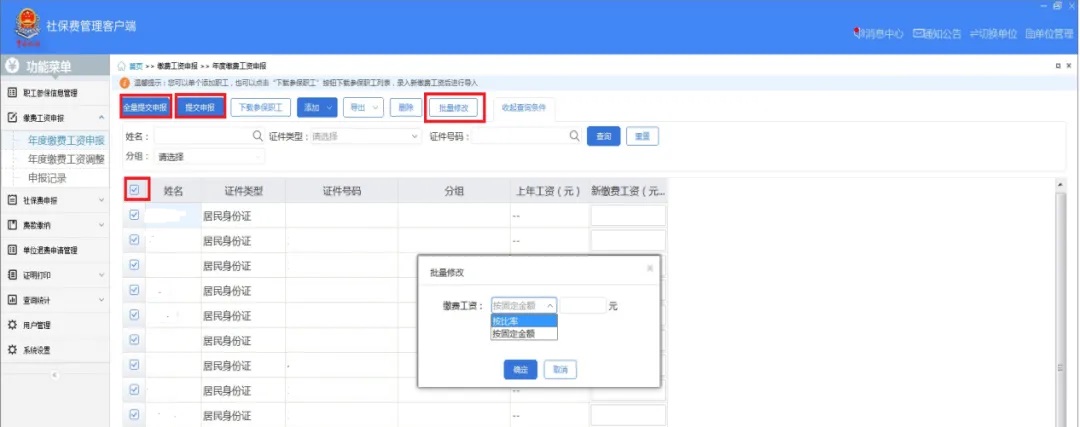Open 单位管理 in the header
This screenshot has width=1080, height=427.
point(1049,33)
